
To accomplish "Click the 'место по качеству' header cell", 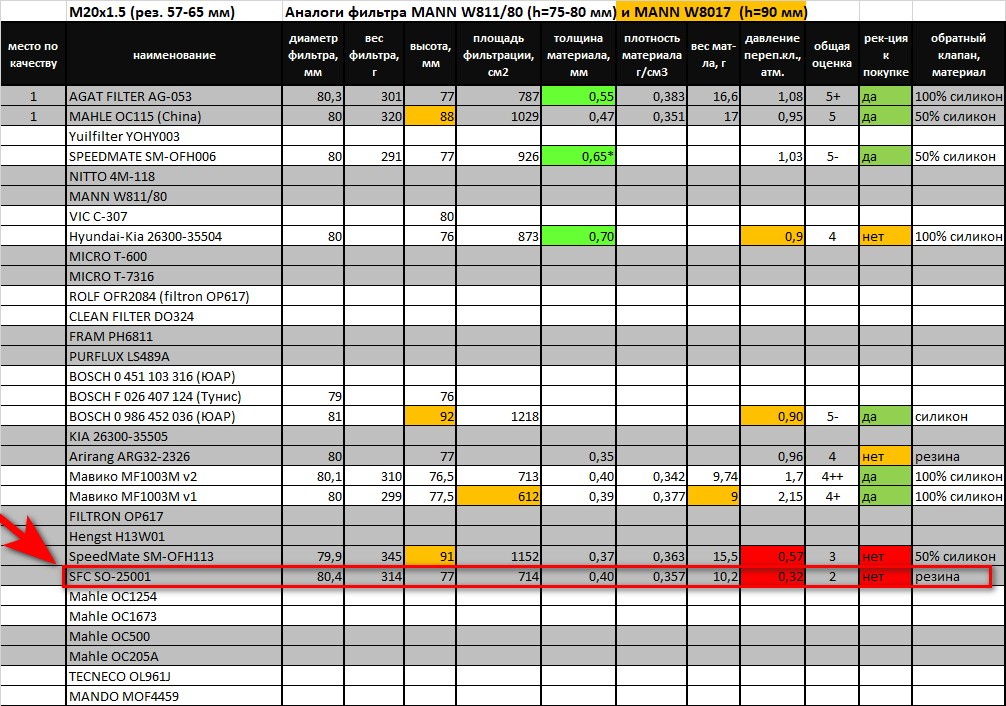I will click(32, 56).
